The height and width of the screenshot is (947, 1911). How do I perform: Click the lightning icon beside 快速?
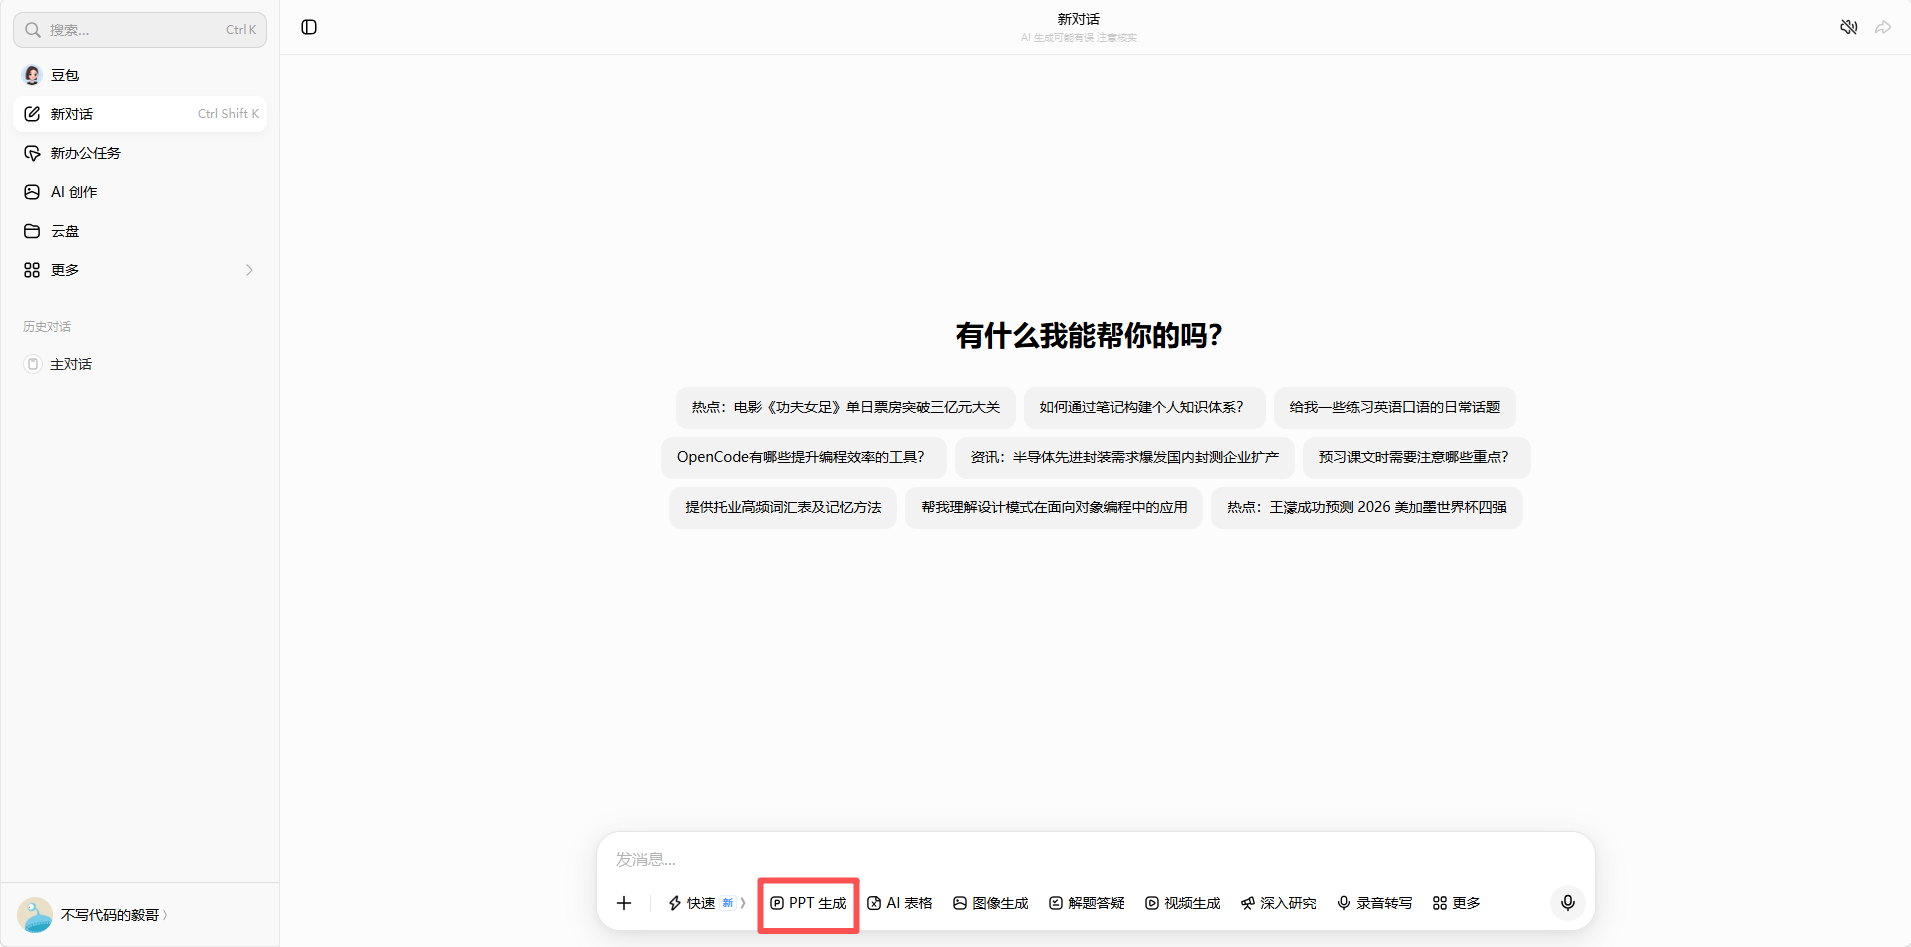(675, 903)
